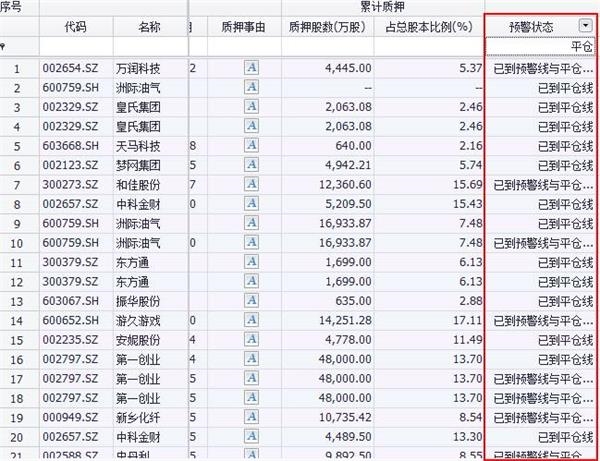Viewport: 600px width, 461px height.
Task: Open the 质押事由 icon for 振华股份
Action: point(253,300)
